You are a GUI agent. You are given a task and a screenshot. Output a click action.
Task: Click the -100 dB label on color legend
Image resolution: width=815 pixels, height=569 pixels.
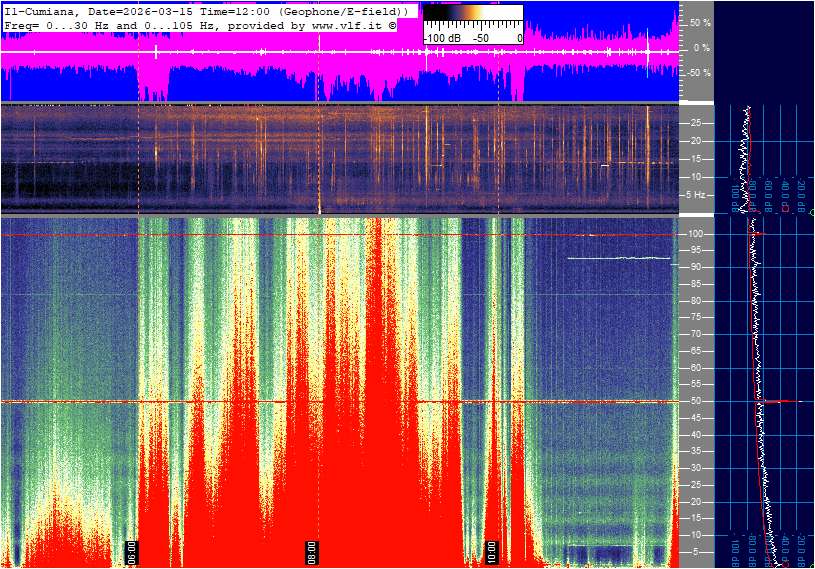pyautogui.click(x=441, y=38)
